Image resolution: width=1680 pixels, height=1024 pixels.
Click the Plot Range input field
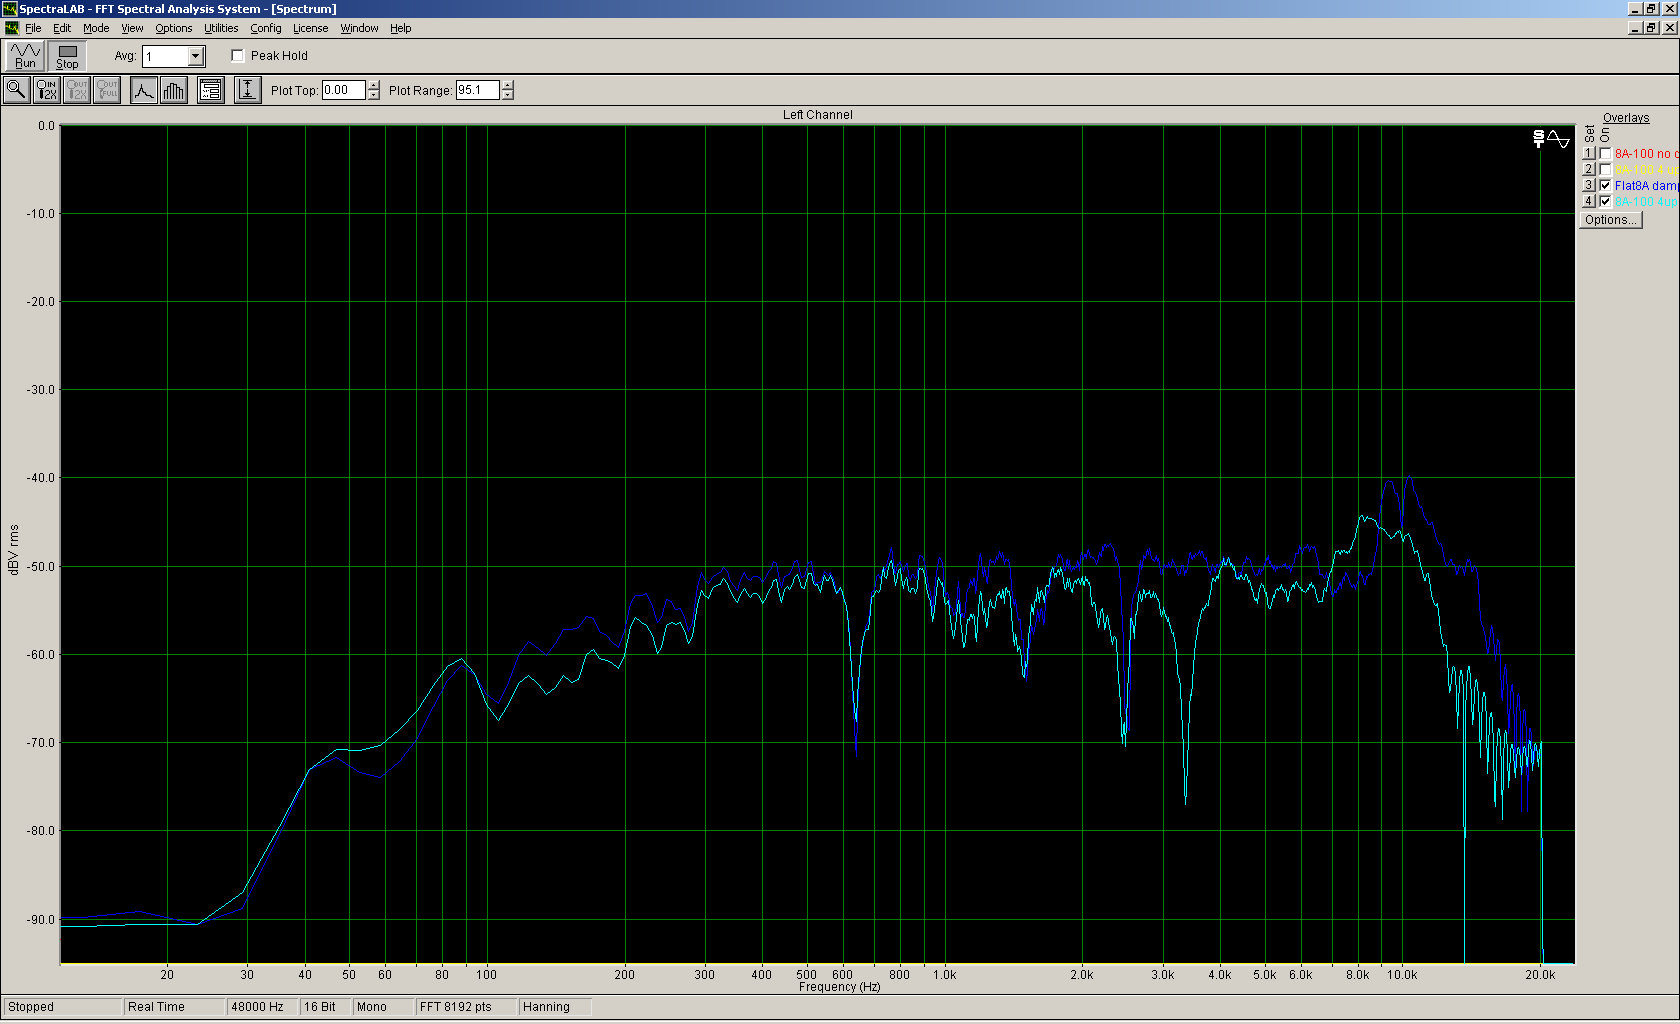pos(478,90)
